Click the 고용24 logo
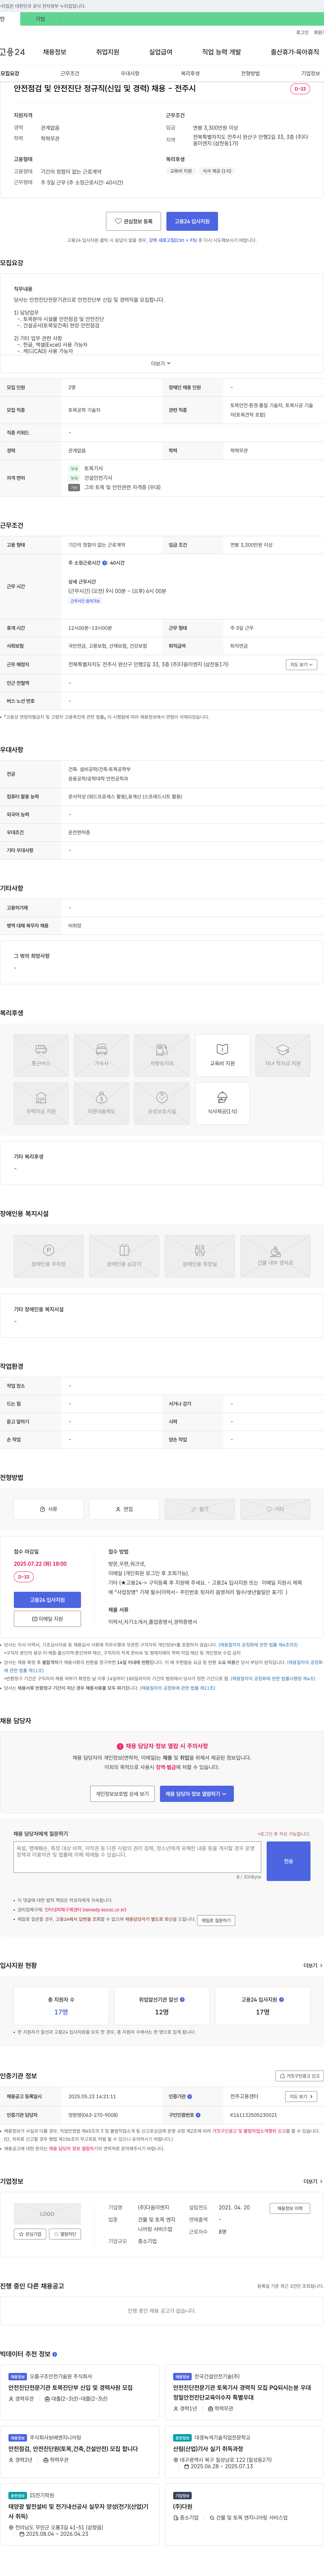 [x=12, y=52]
